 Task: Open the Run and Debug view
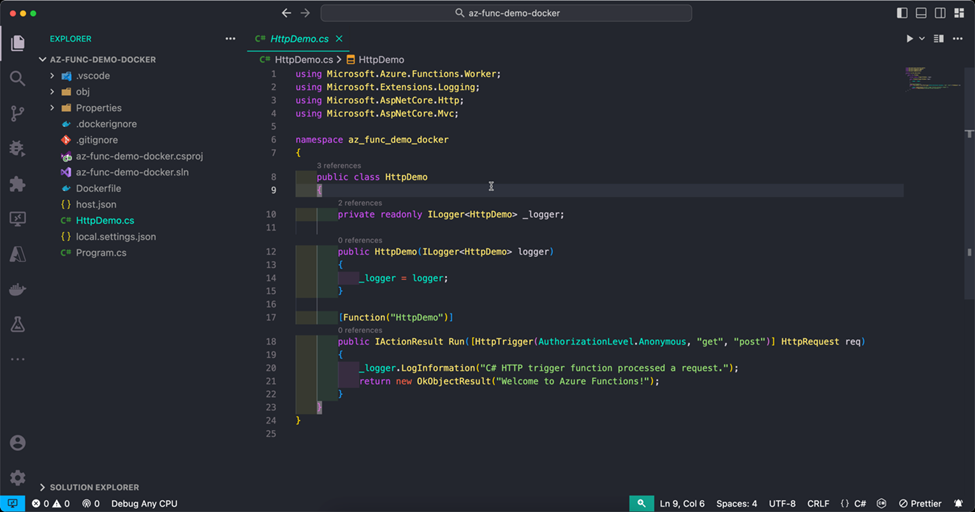[x=17, y=148]
